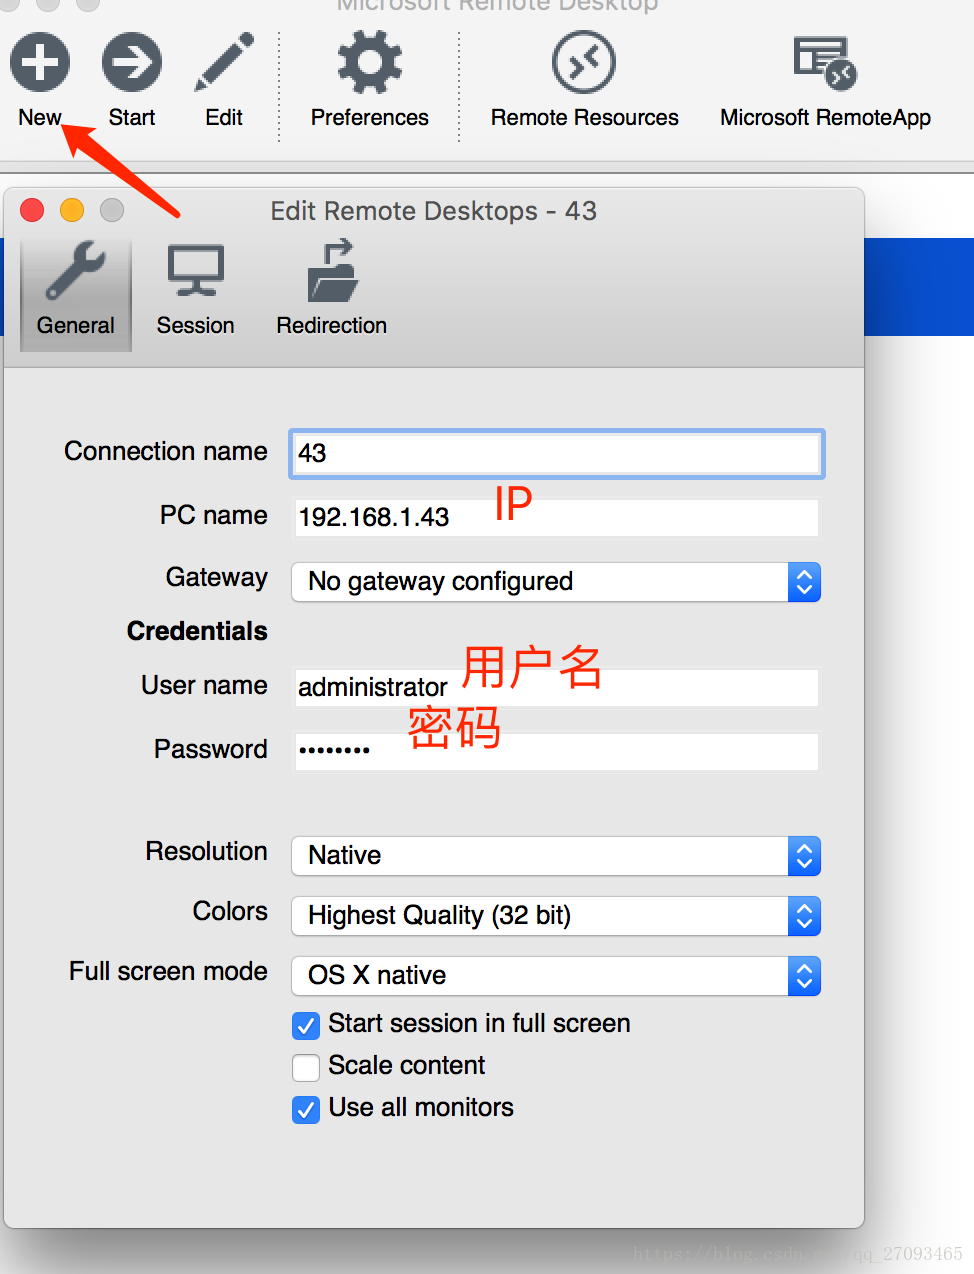
Task: Focus the Connection name field
Action: point(557,454)
